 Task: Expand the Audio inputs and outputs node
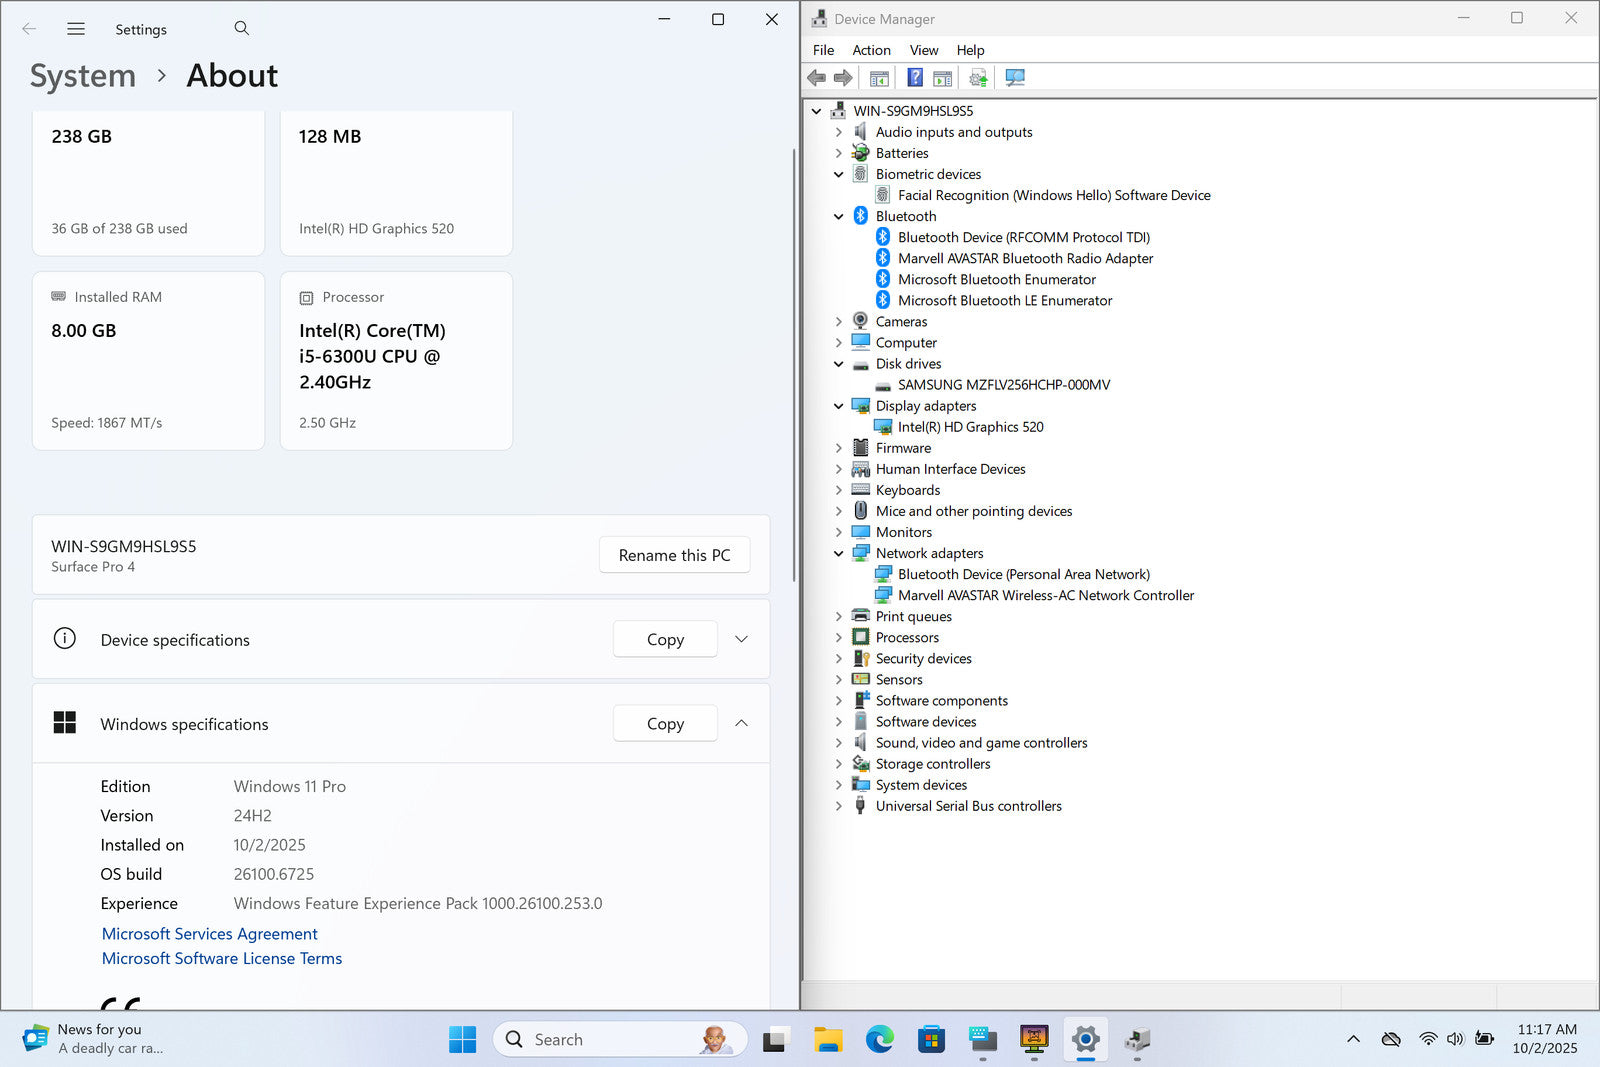click(x=839, y=132)
